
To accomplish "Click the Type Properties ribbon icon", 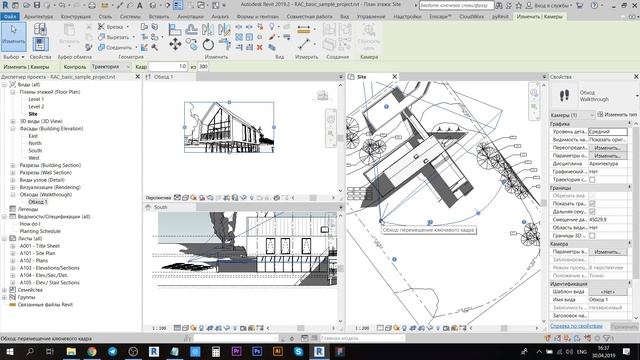I will (40, 29).
